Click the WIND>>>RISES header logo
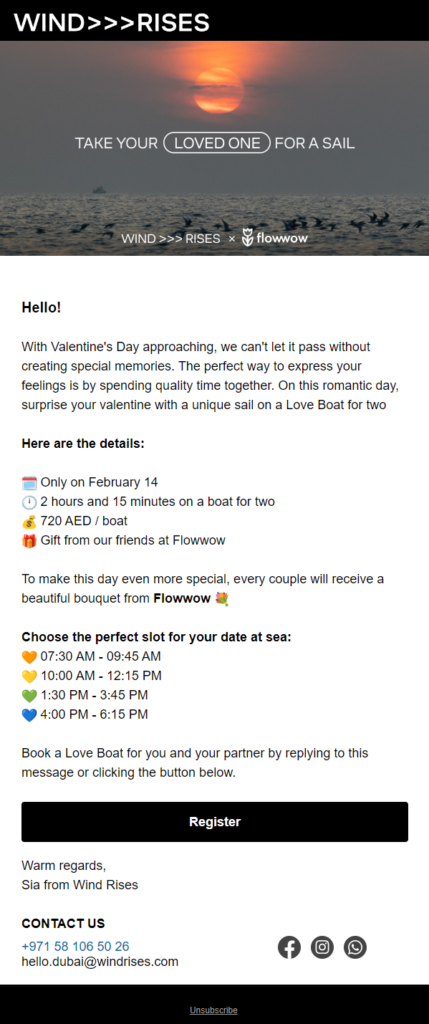 (x=112, y=22)
